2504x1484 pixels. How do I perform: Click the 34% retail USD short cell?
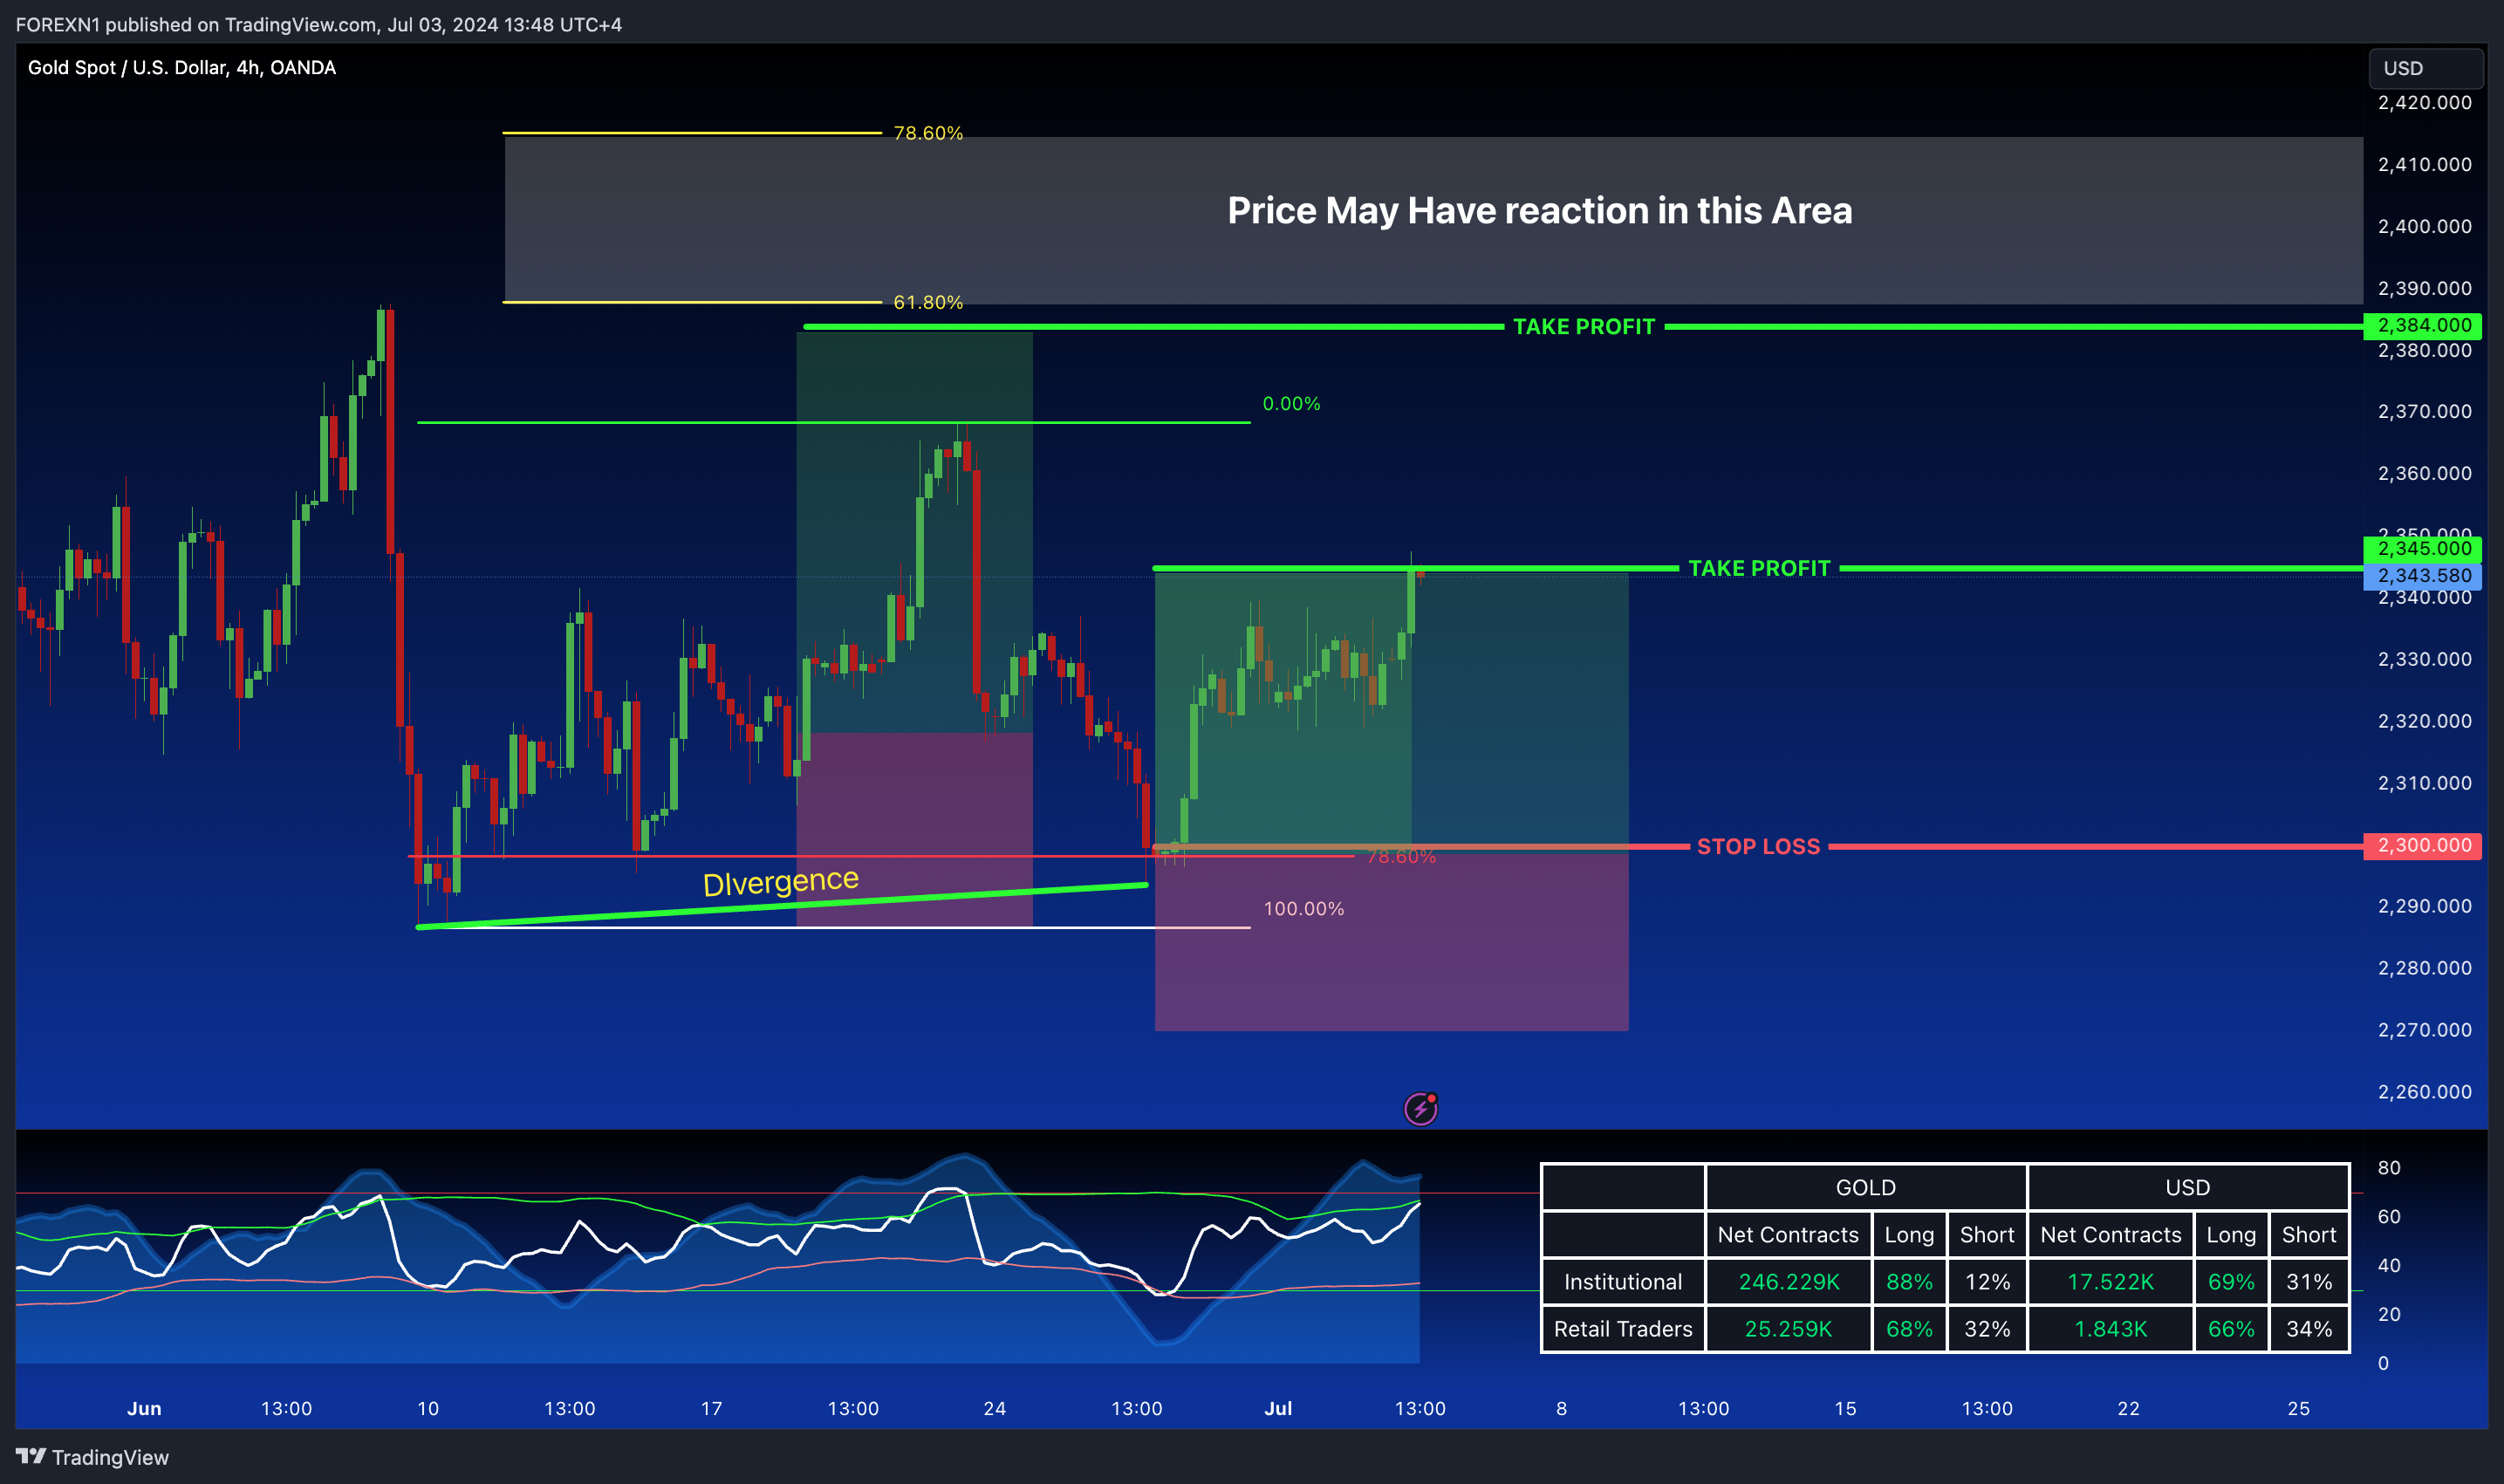coord(2309,1329)
